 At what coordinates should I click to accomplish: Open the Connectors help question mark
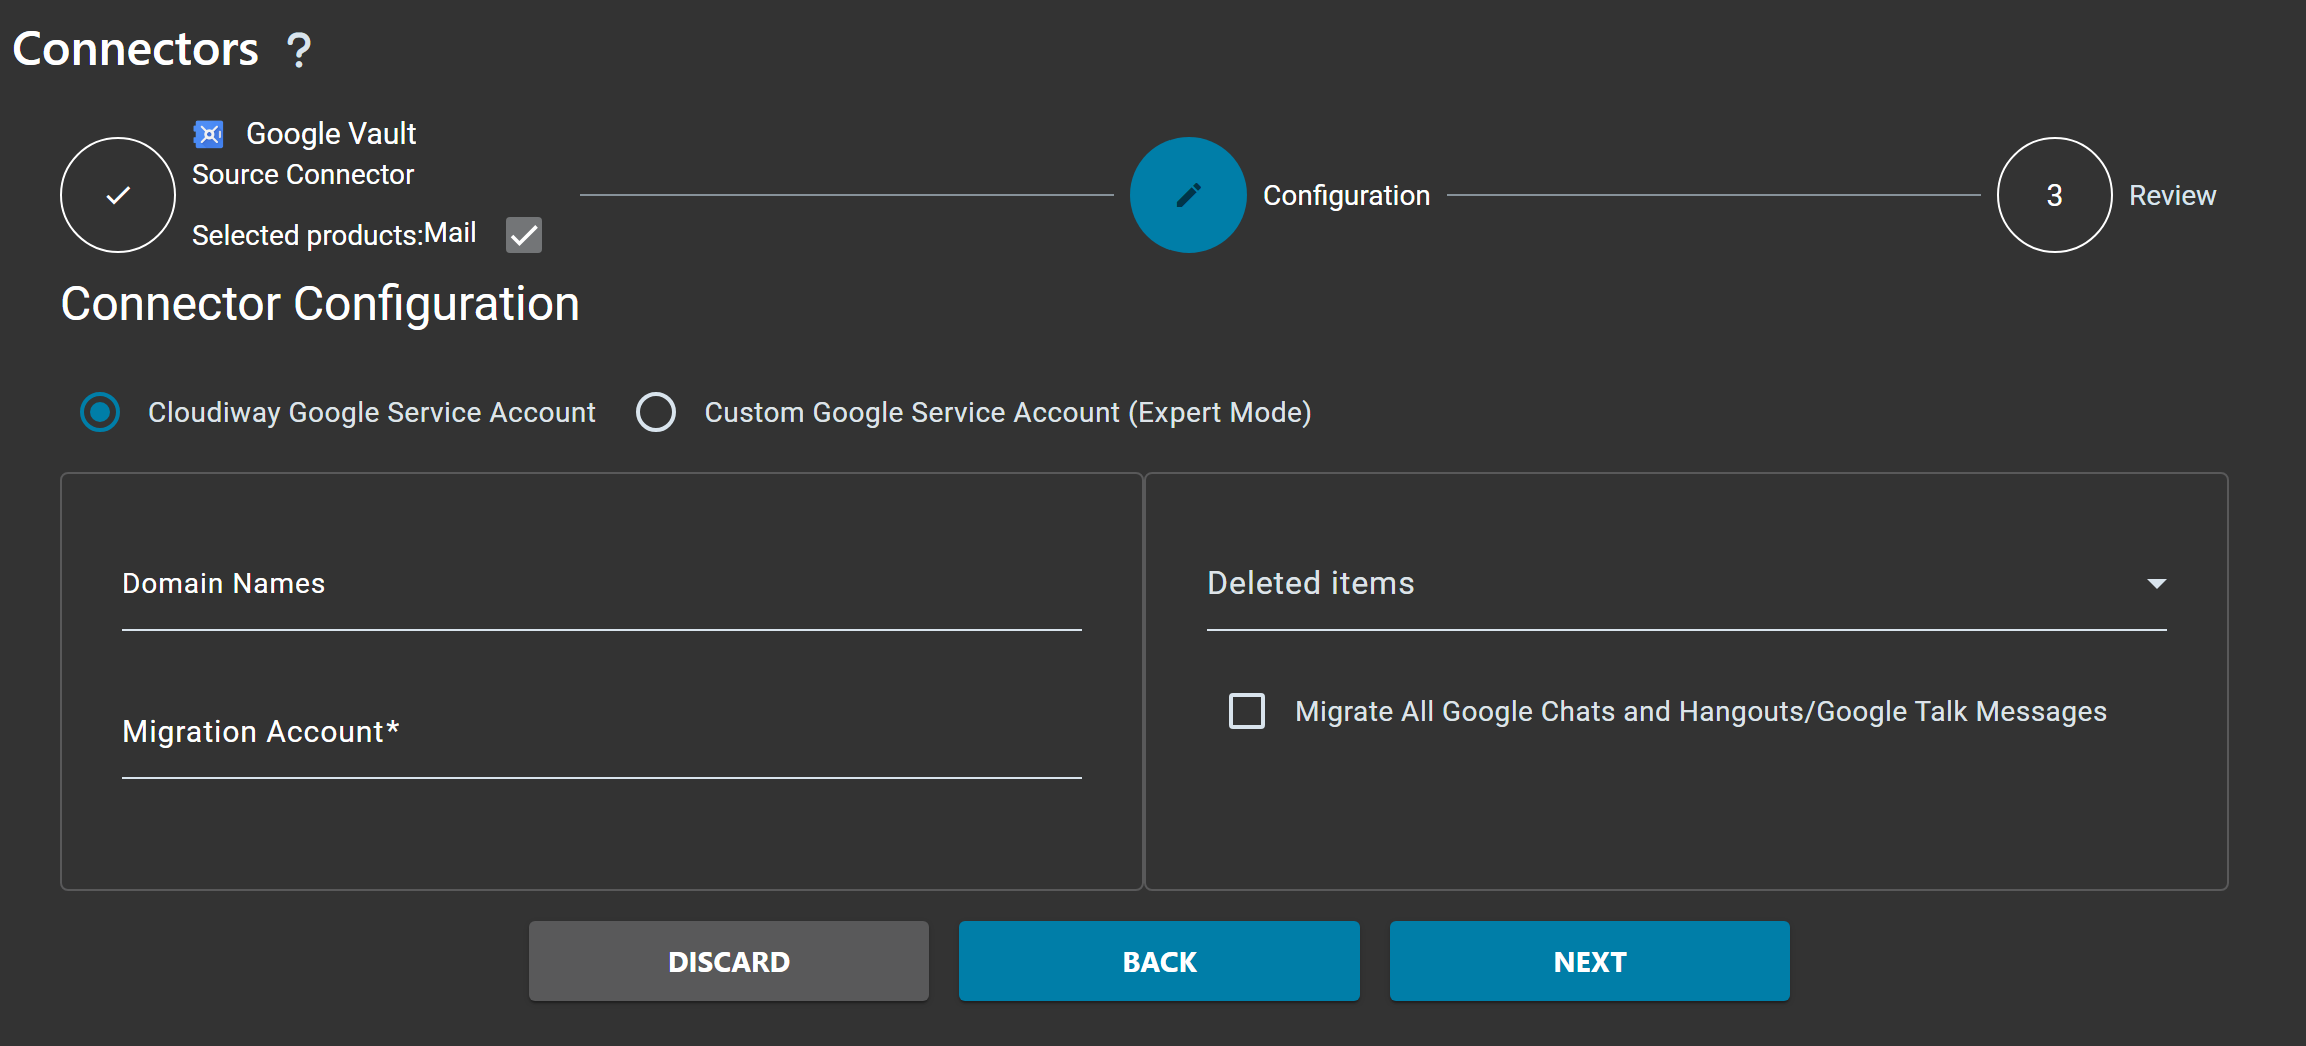coord(298,50)
